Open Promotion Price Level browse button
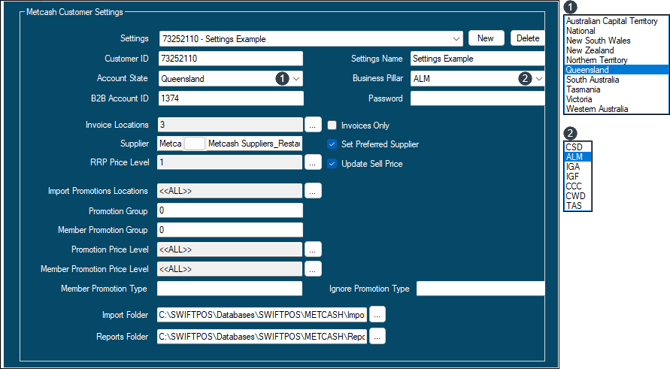 (313, 249)
